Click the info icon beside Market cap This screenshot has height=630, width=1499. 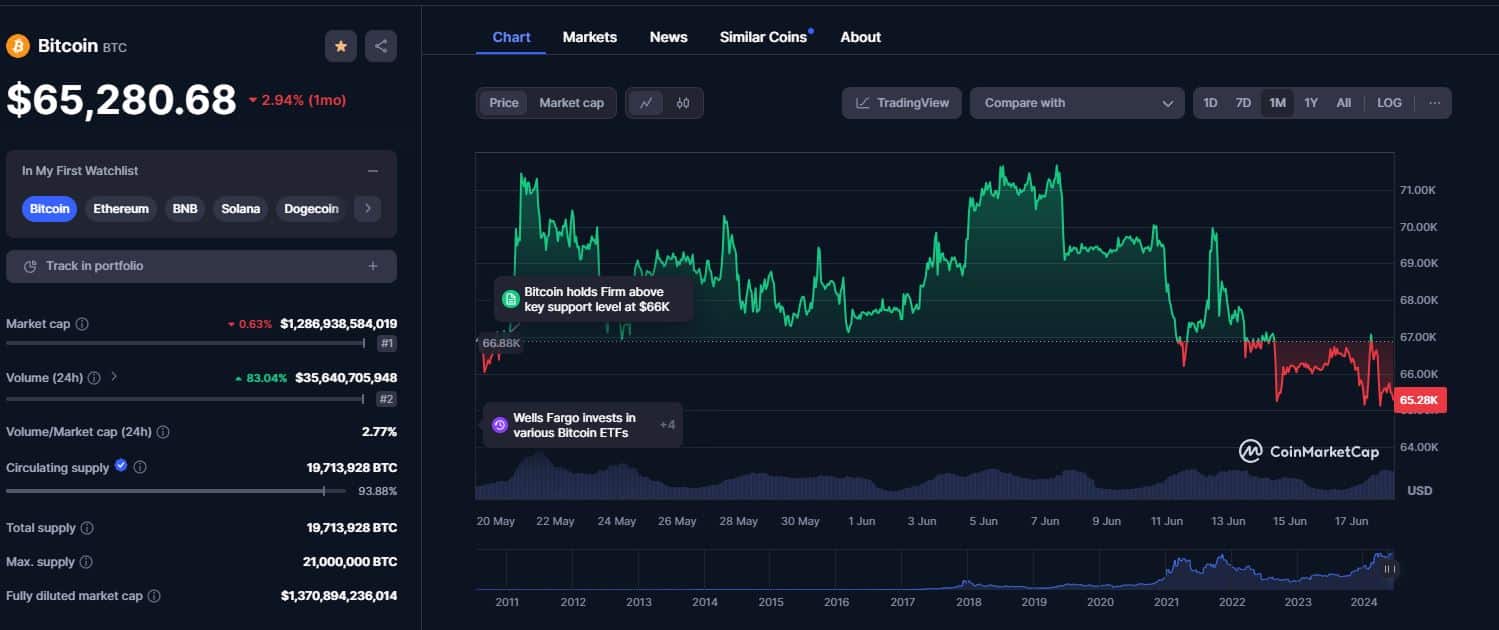tap(82, 324)
